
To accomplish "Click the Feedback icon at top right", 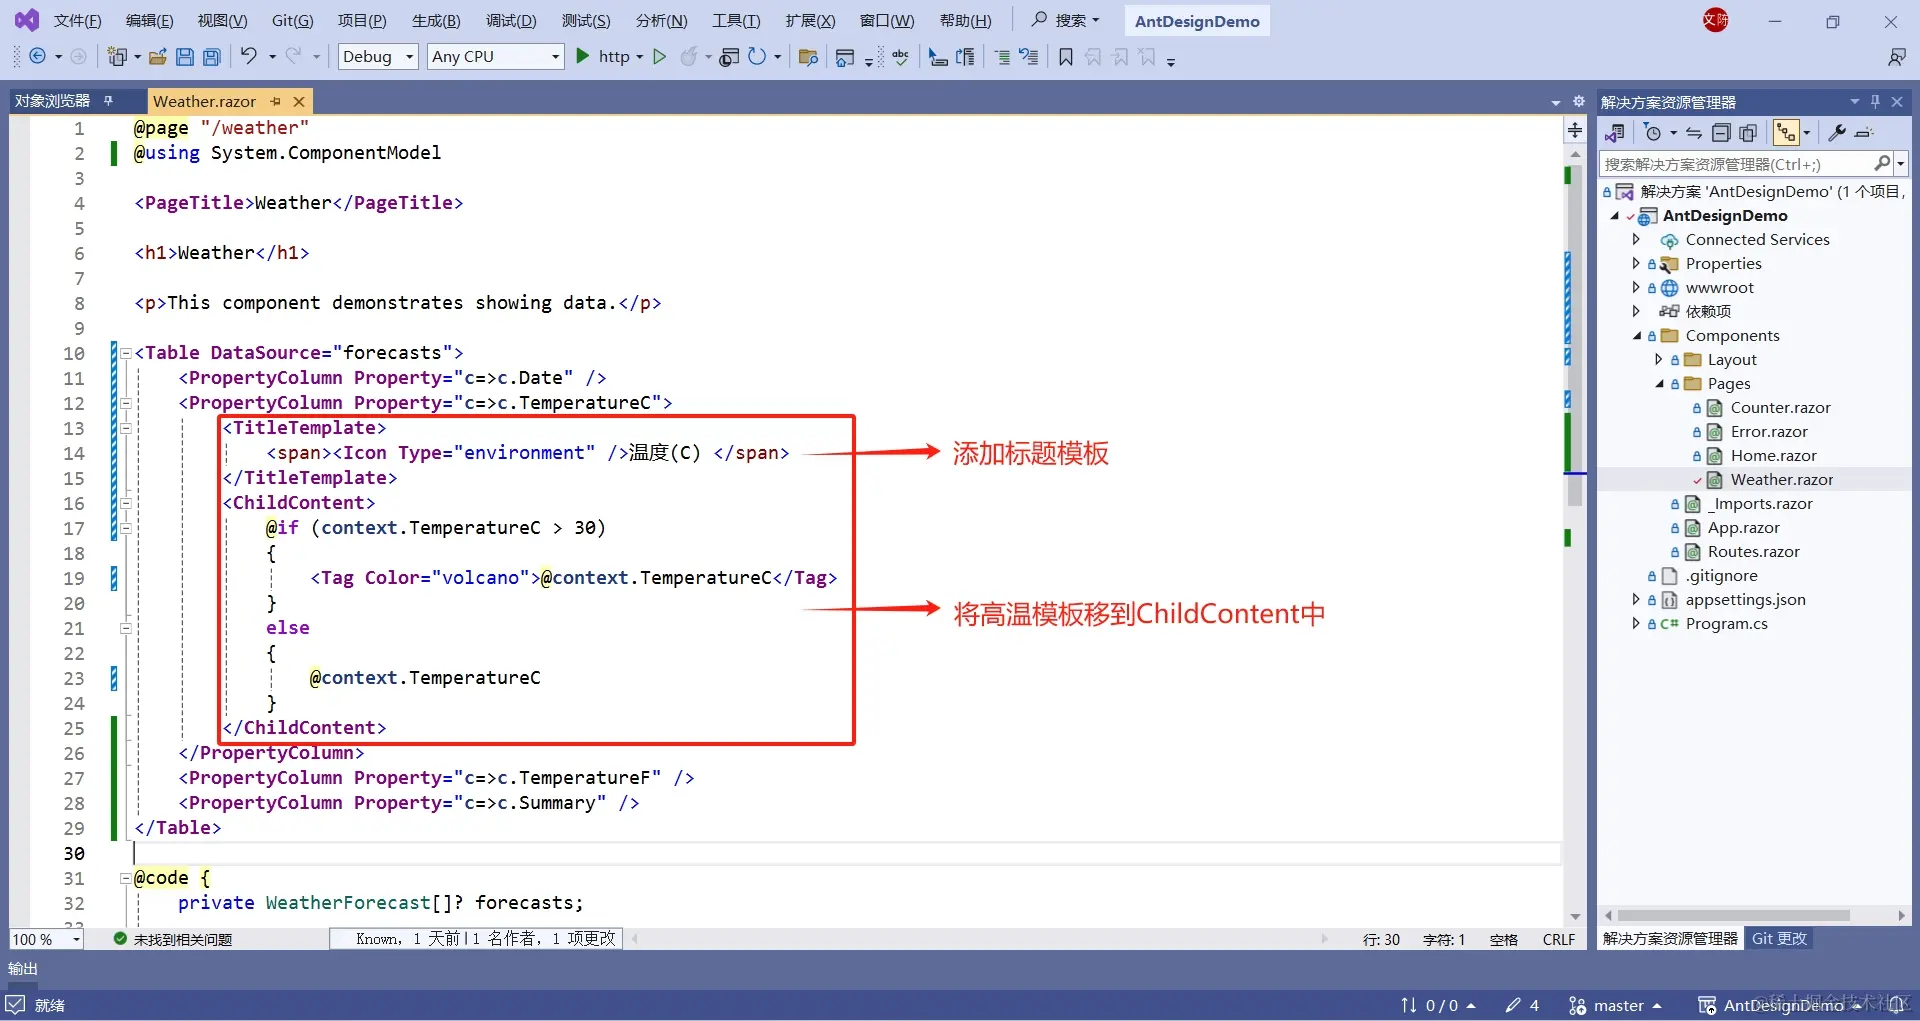I will pos(1896,57).
